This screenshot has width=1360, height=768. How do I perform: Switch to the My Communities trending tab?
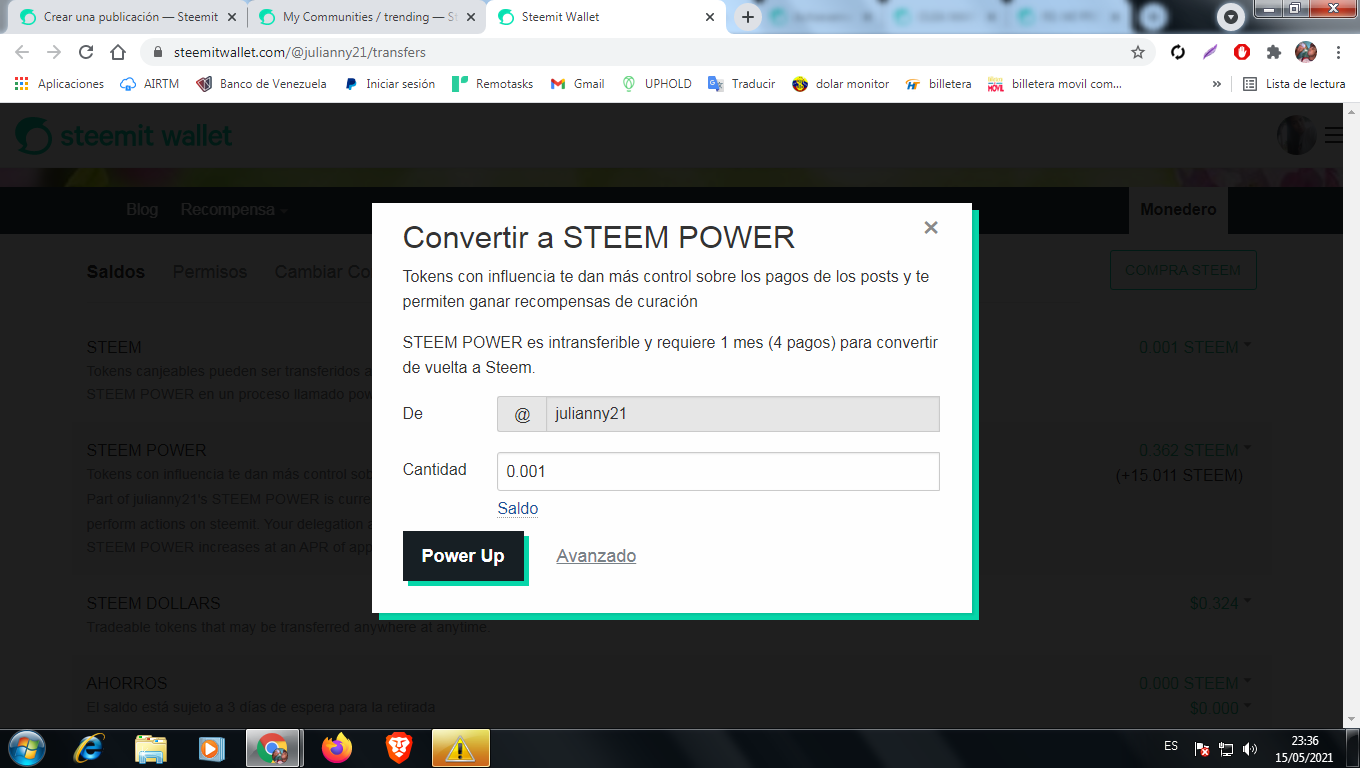coord(364,17)
